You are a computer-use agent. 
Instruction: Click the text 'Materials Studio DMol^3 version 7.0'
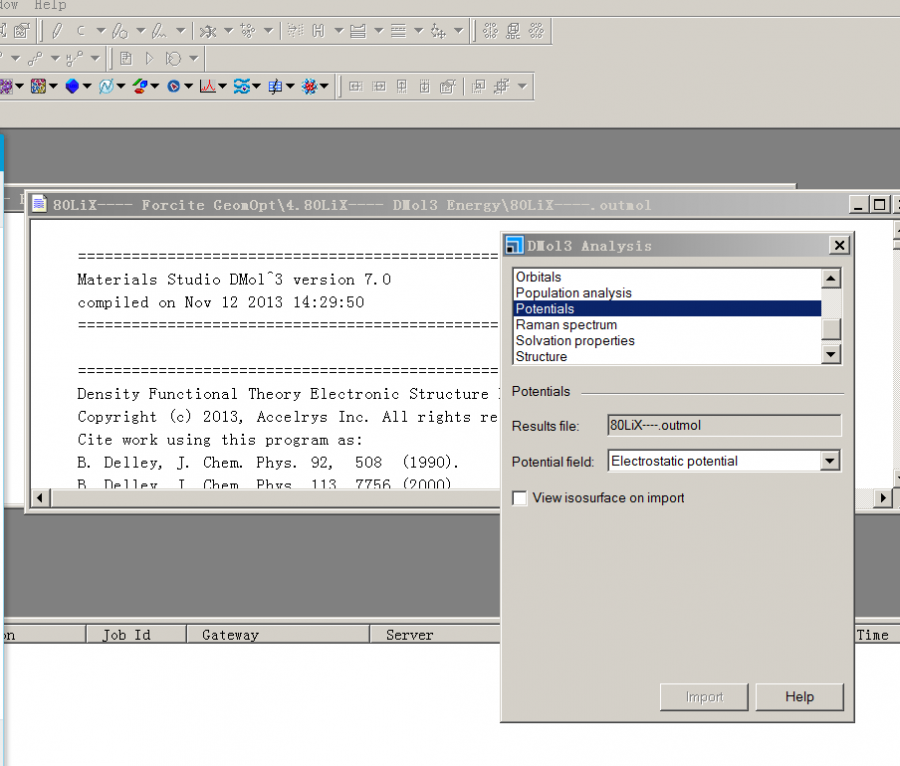click(x=234, y=279)
